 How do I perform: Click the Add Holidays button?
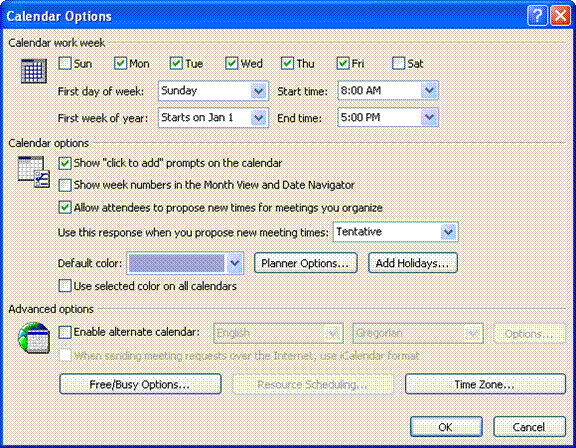413,263
